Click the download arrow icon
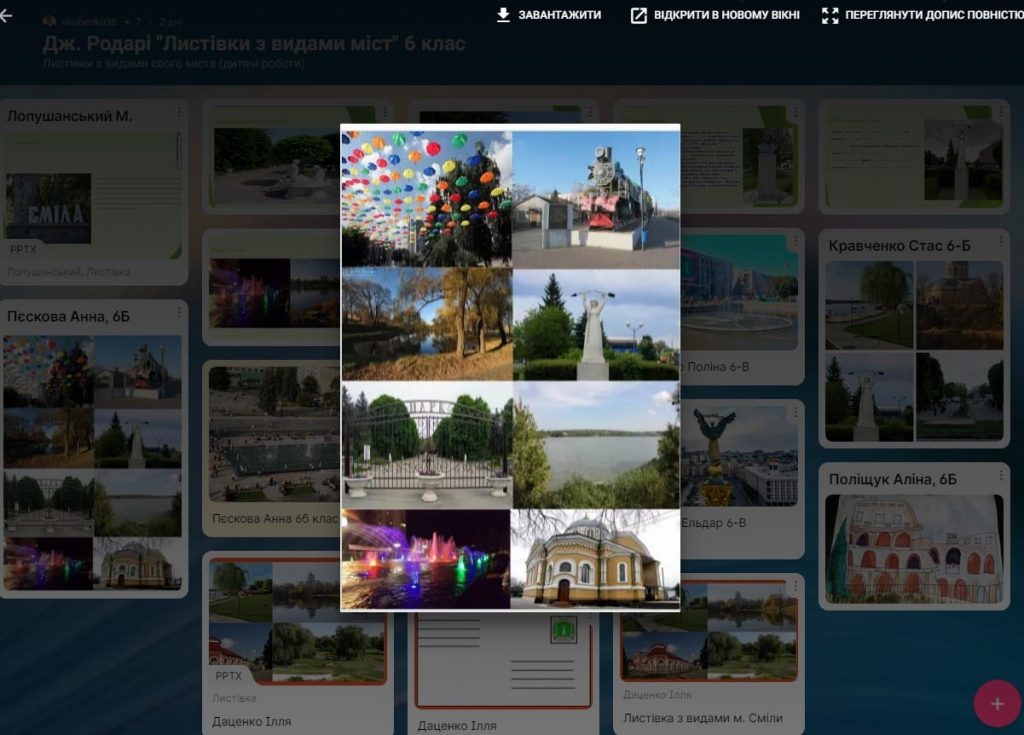Screen dimensions: 1024x735 503,15
